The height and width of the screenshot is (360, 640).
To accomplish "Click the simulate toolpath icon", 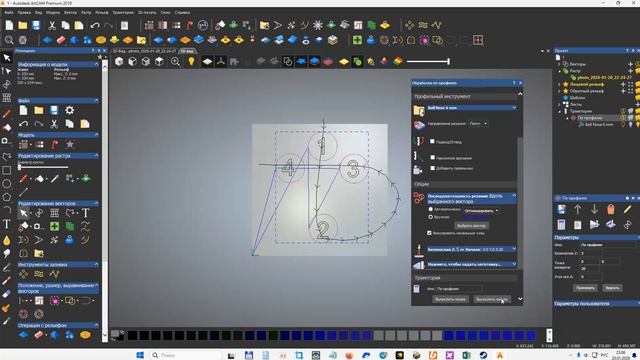I will coord(594,224).
